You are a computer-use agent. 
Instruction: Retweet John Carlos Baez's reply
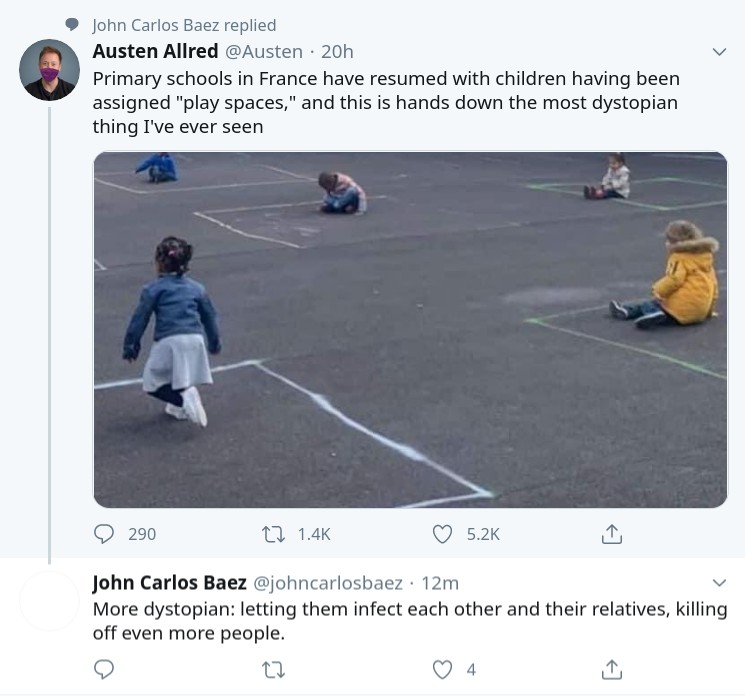pos(272,669)
